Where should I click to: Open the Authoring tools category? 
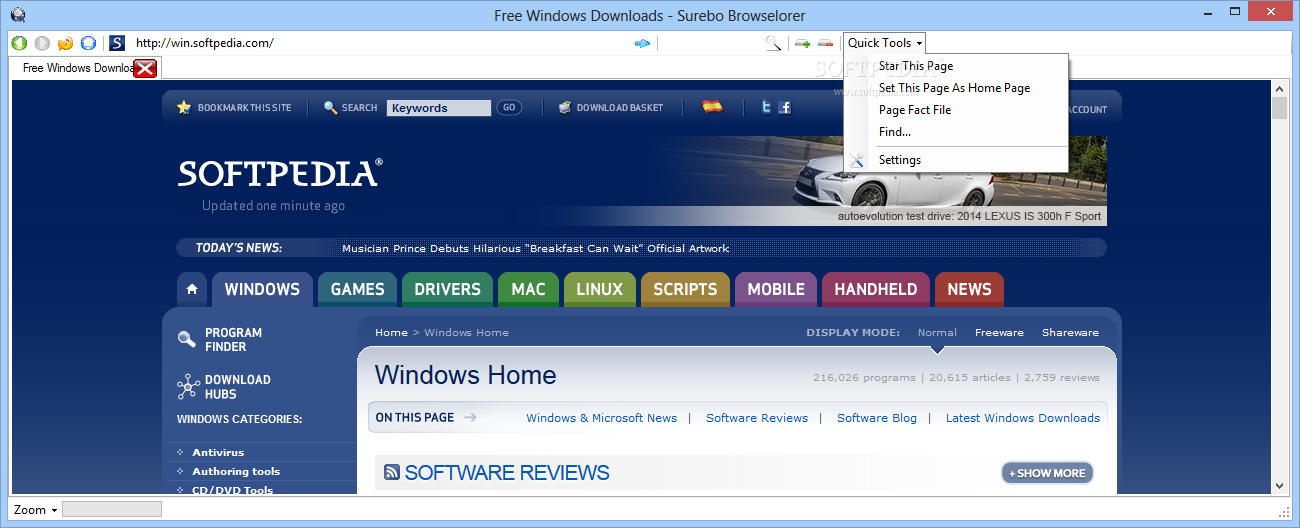[x=236, y=471]
